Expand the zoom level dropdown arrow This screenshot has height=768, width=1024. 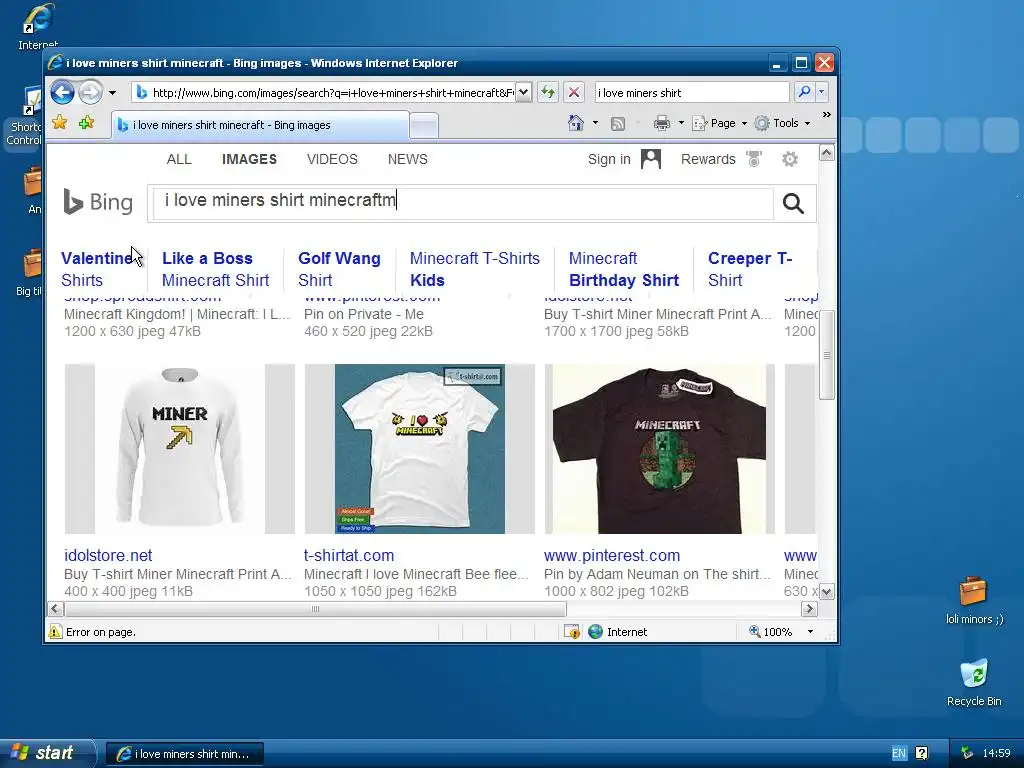810,632
